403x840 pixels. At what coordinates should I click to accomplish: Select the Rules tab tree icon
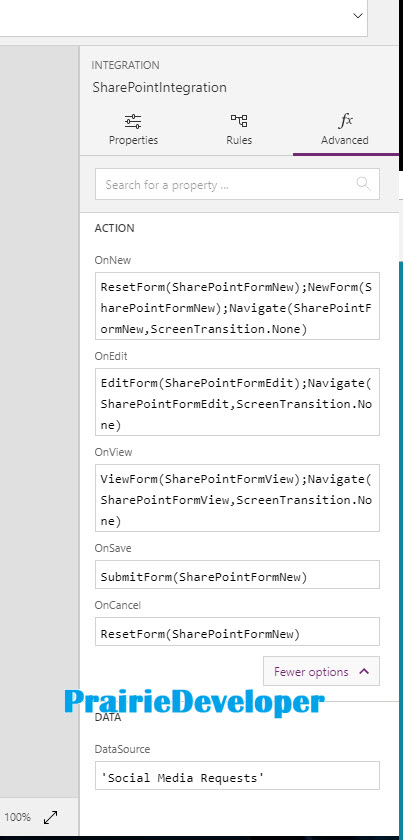click(x=239, y=121)
